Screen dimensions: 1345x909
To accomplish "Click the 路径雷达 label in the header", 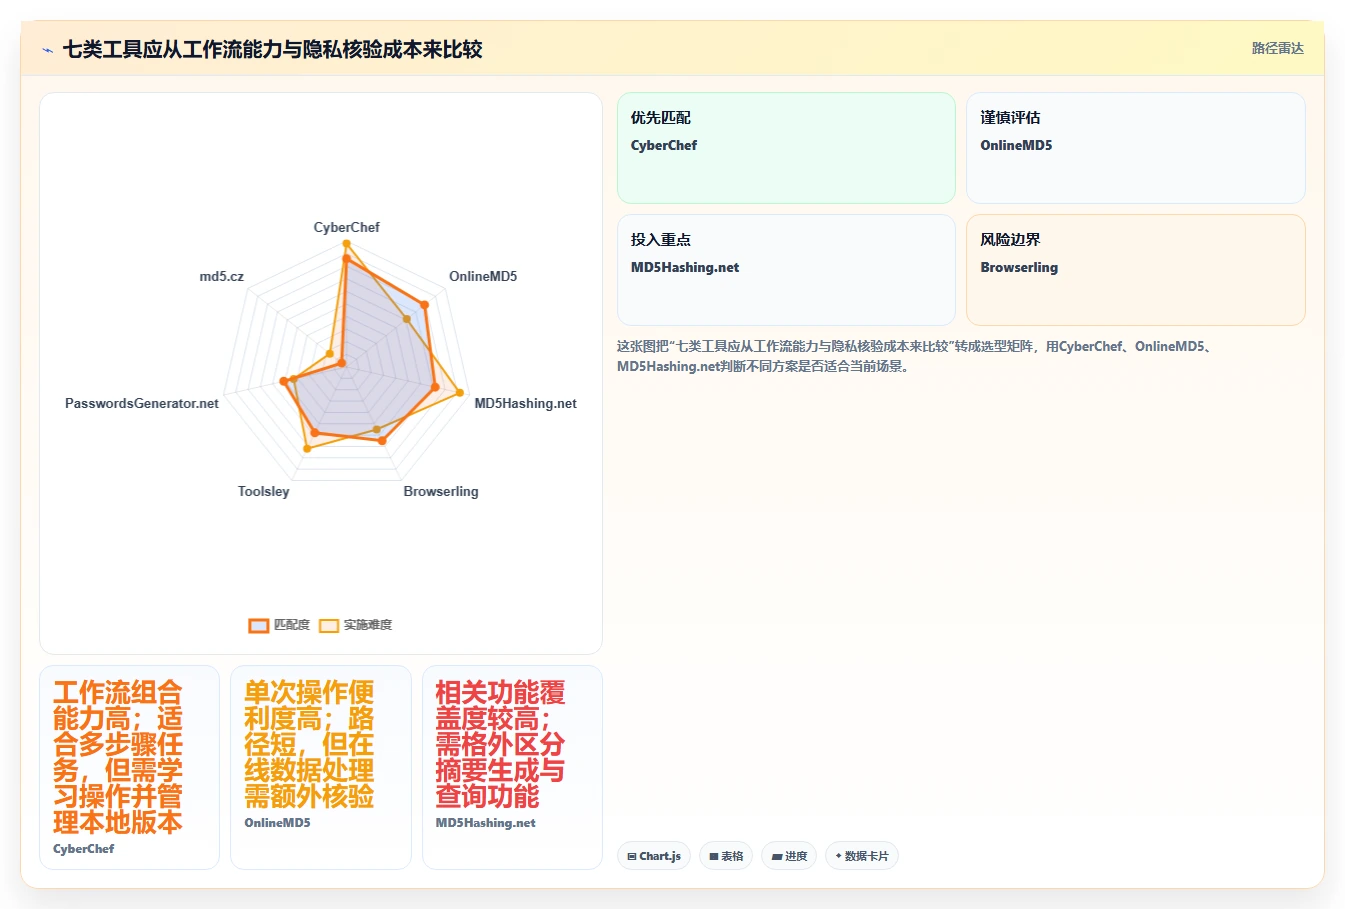I will (1278, 48).
